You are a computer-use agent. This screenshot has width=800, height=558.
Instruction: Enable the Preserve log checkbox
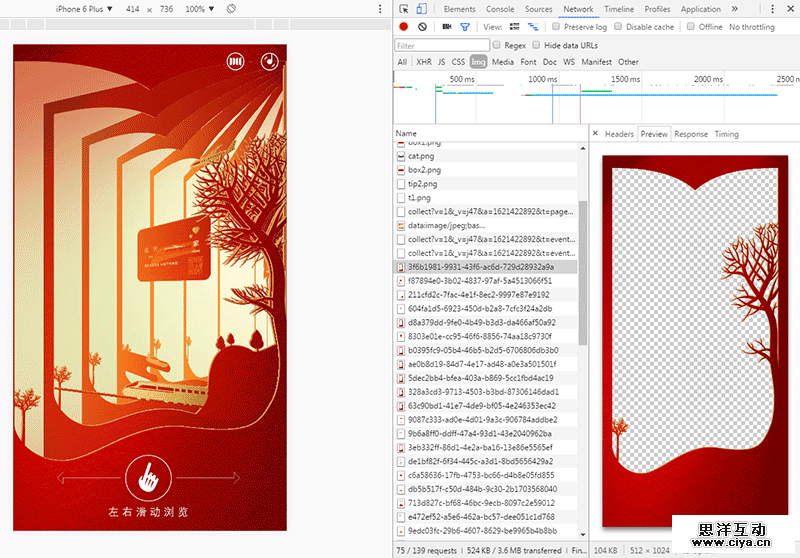pyautogui.click(x=557, y=27)
